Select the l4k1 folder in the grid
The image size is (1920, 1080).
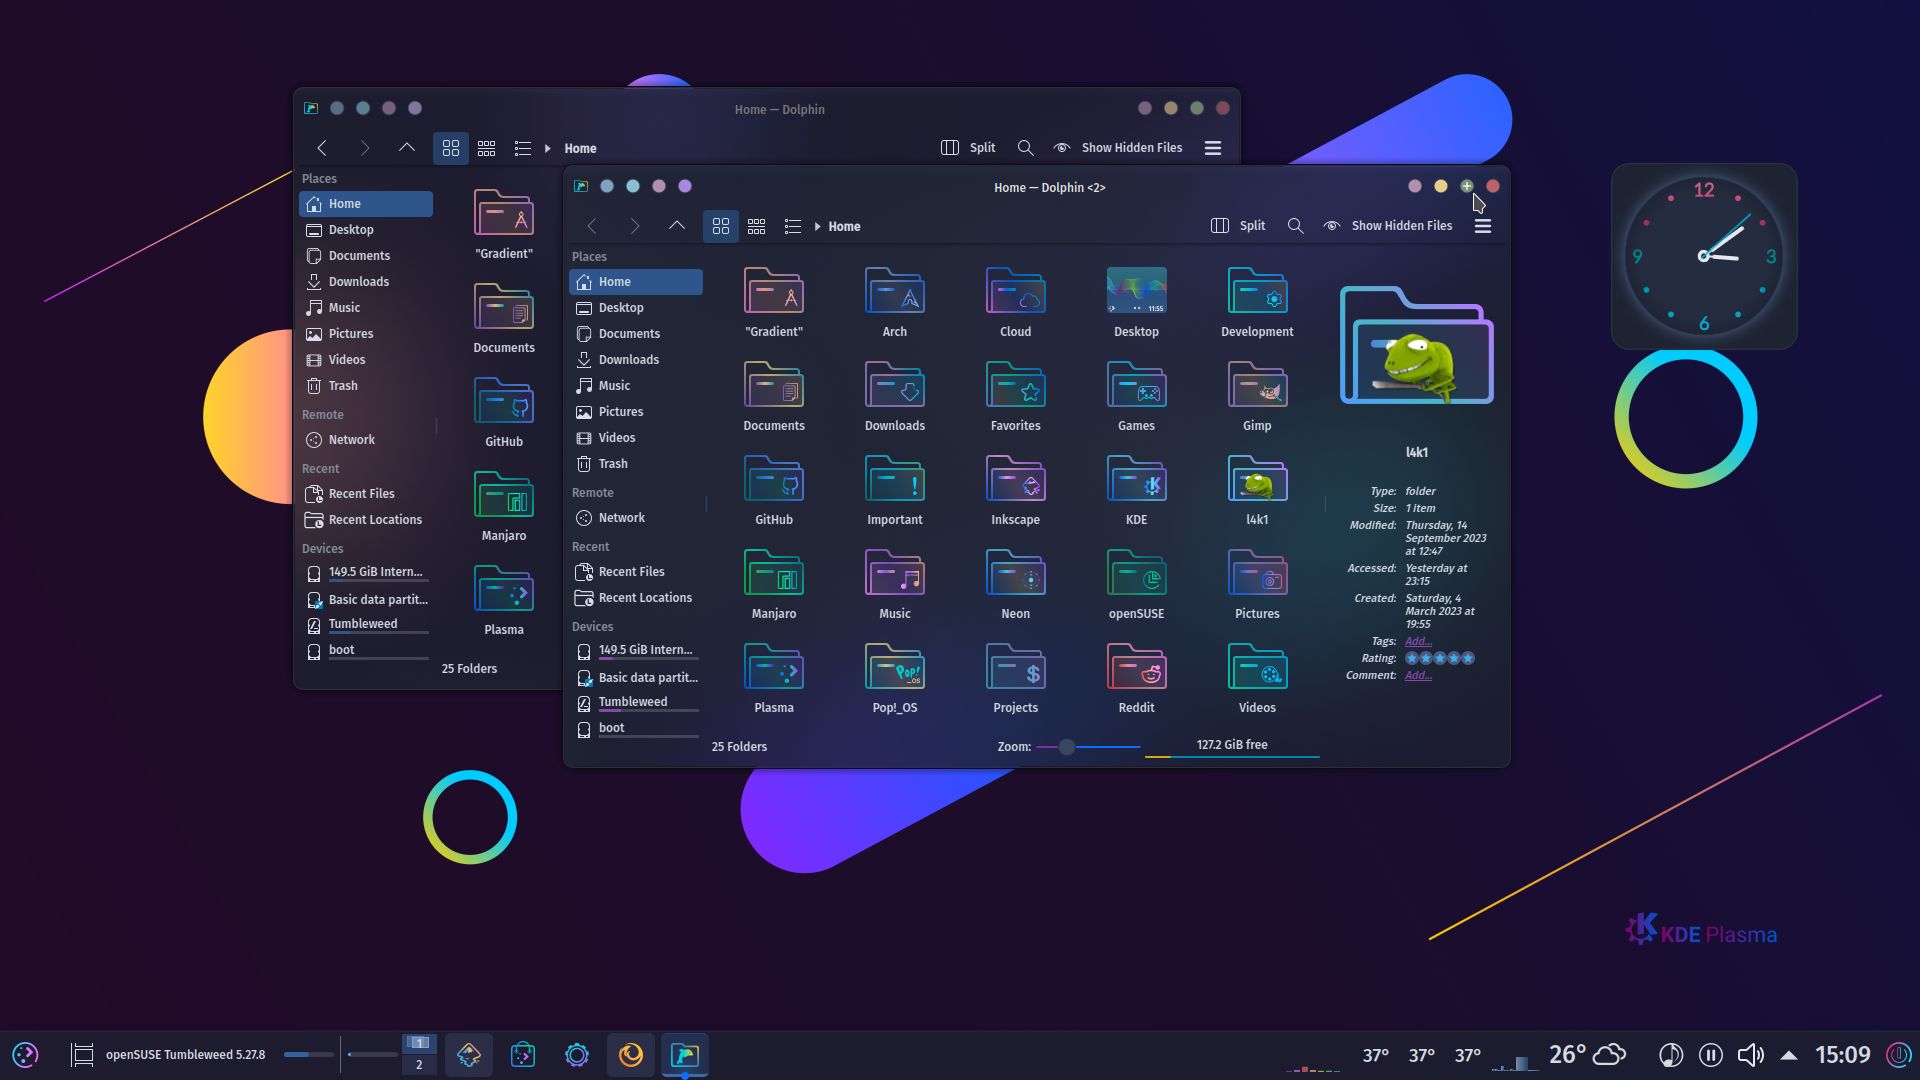(1257, 490)
